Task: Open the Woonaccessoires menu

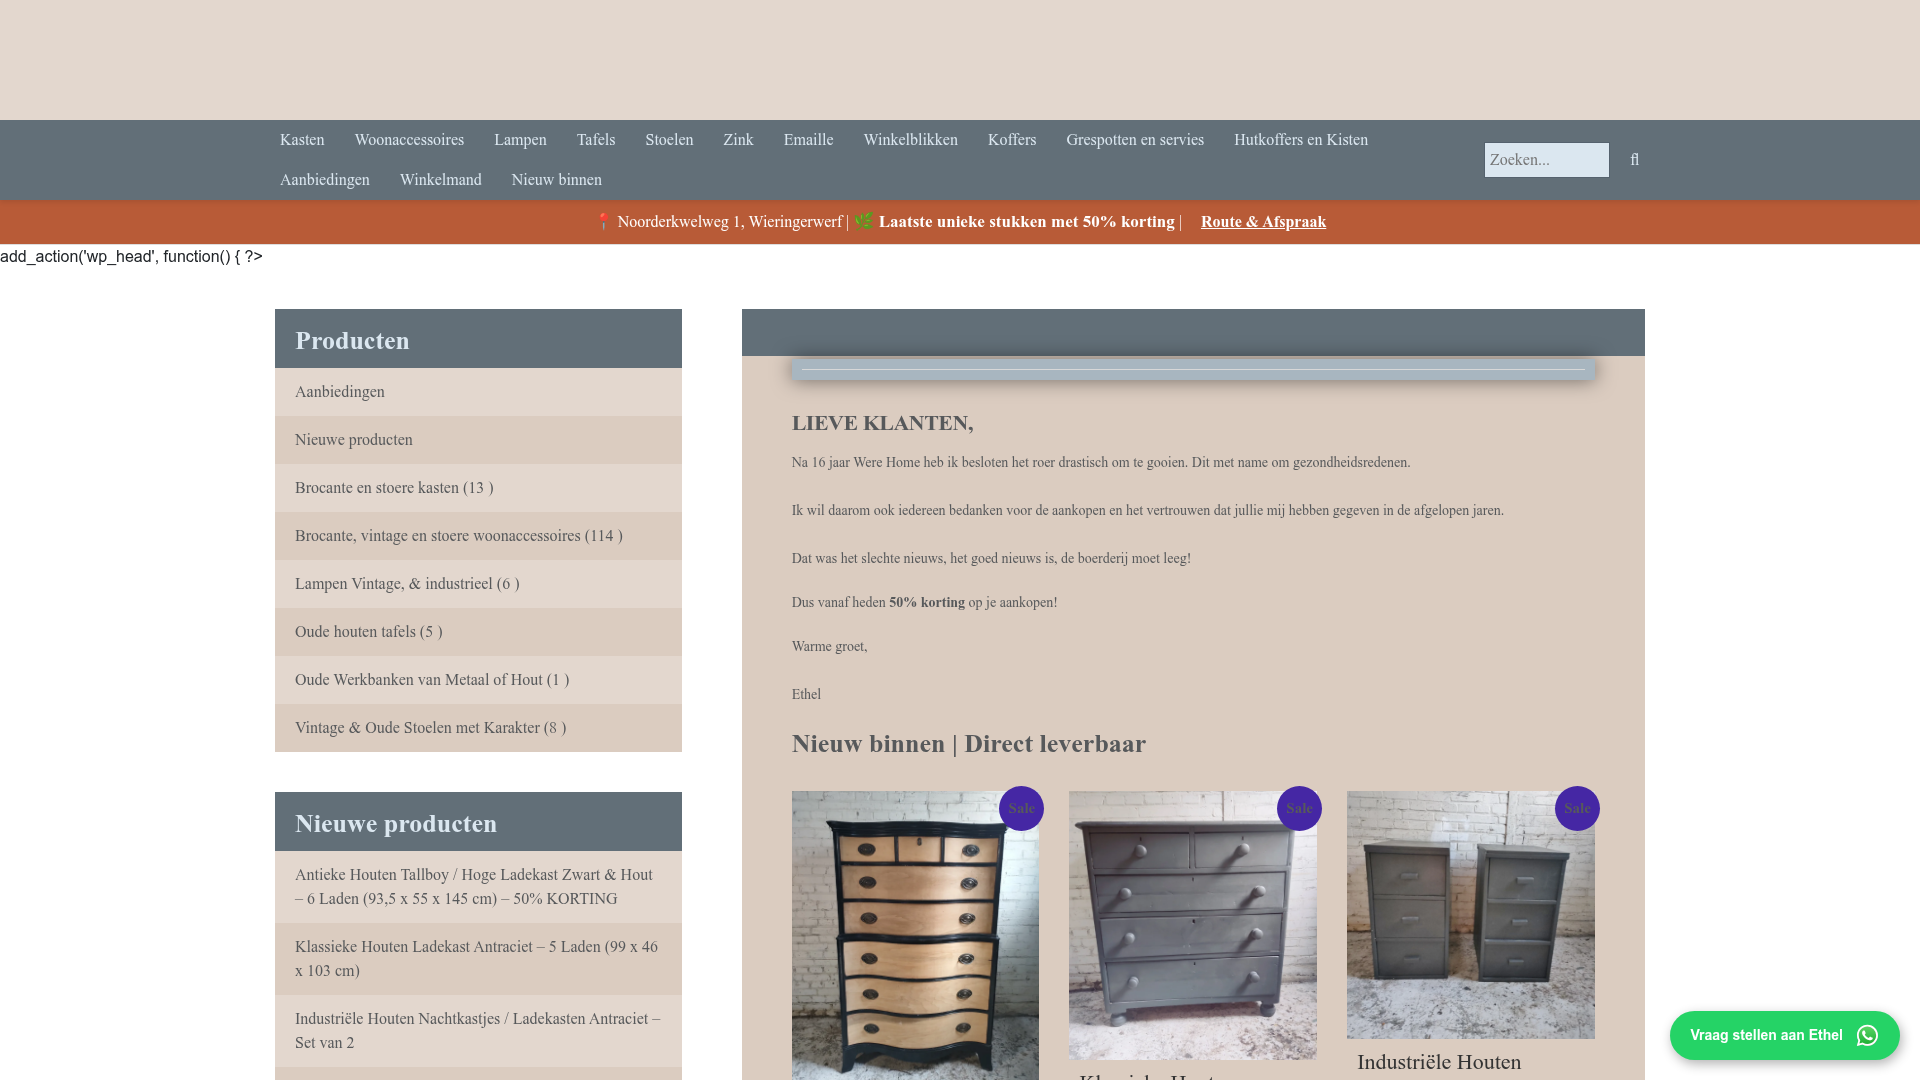Action: [409, 140]
